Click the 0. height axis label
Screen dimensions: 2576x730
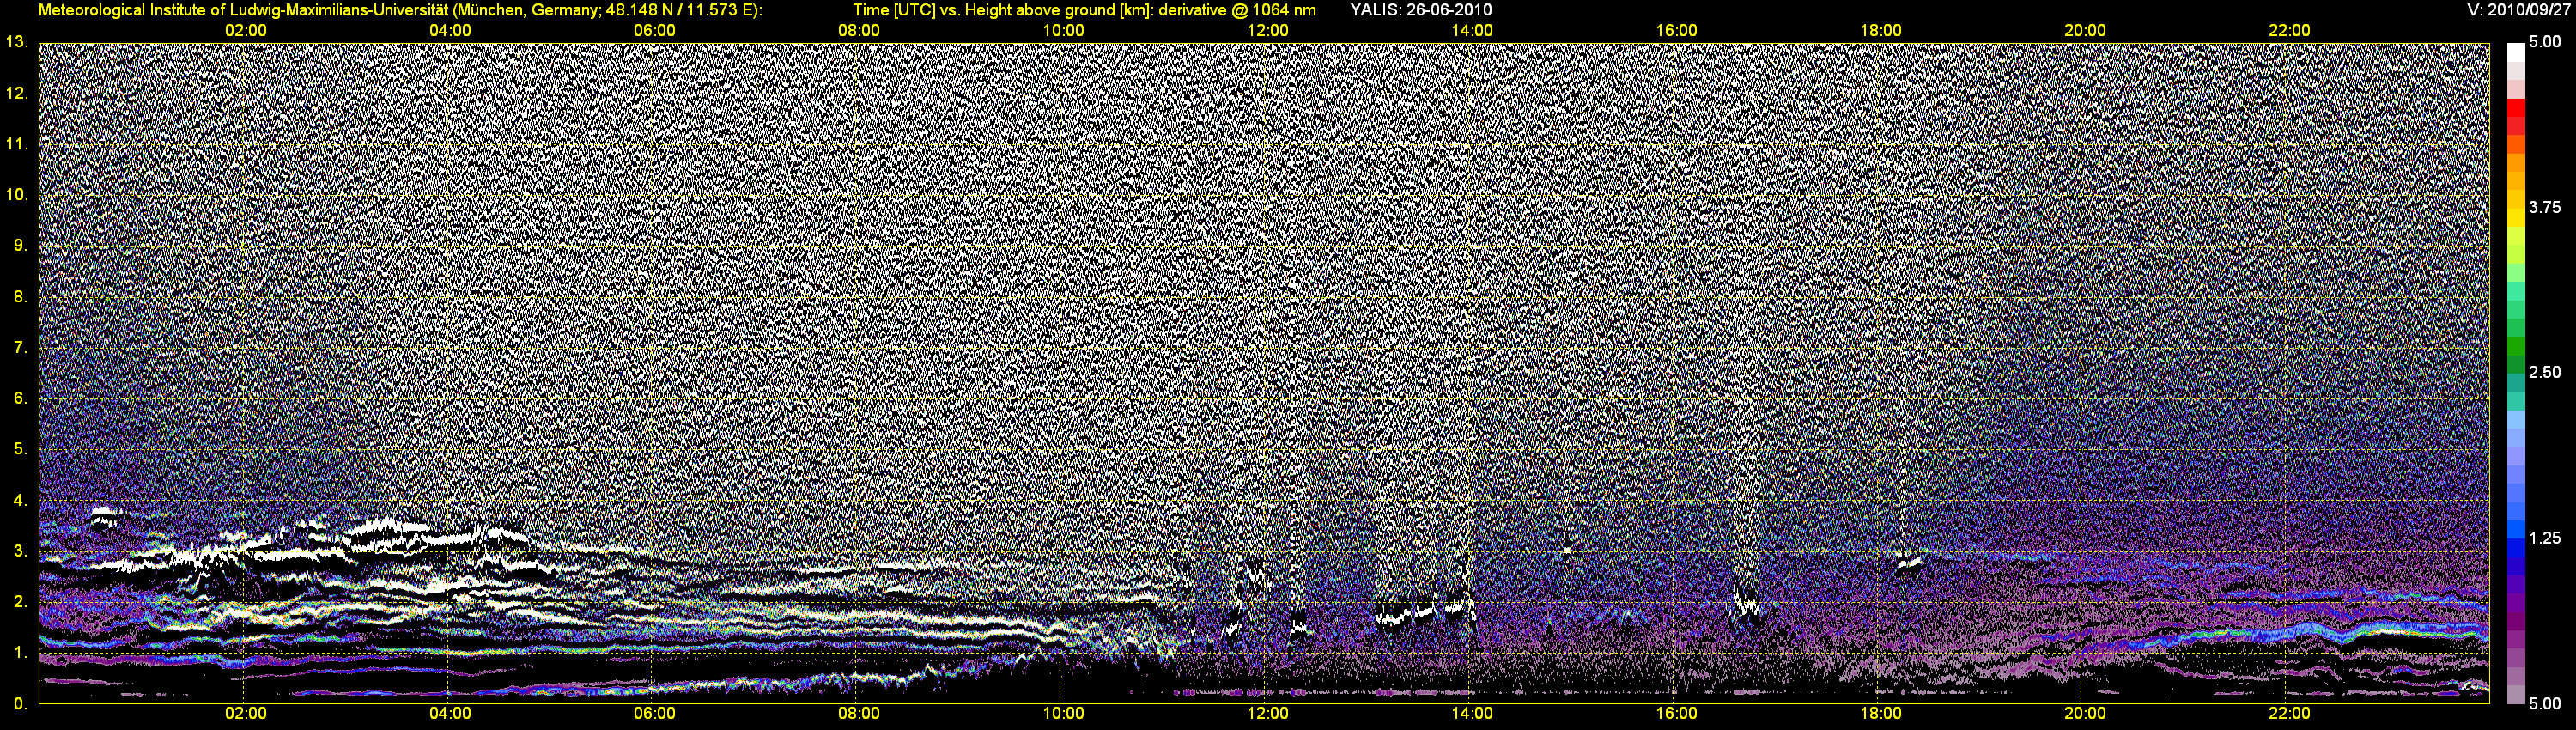point(20,704)
